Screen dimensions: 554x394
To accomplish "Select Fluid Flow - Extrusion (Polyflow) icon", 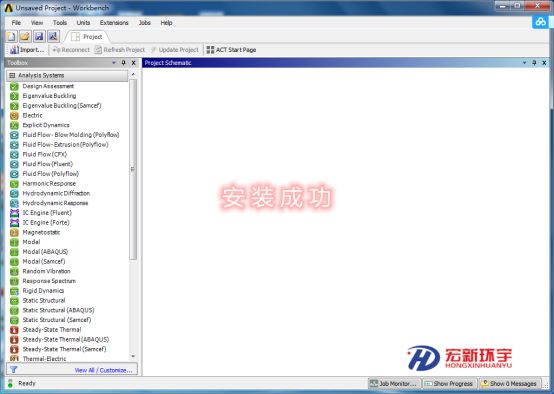I will [x=14, y=145].
